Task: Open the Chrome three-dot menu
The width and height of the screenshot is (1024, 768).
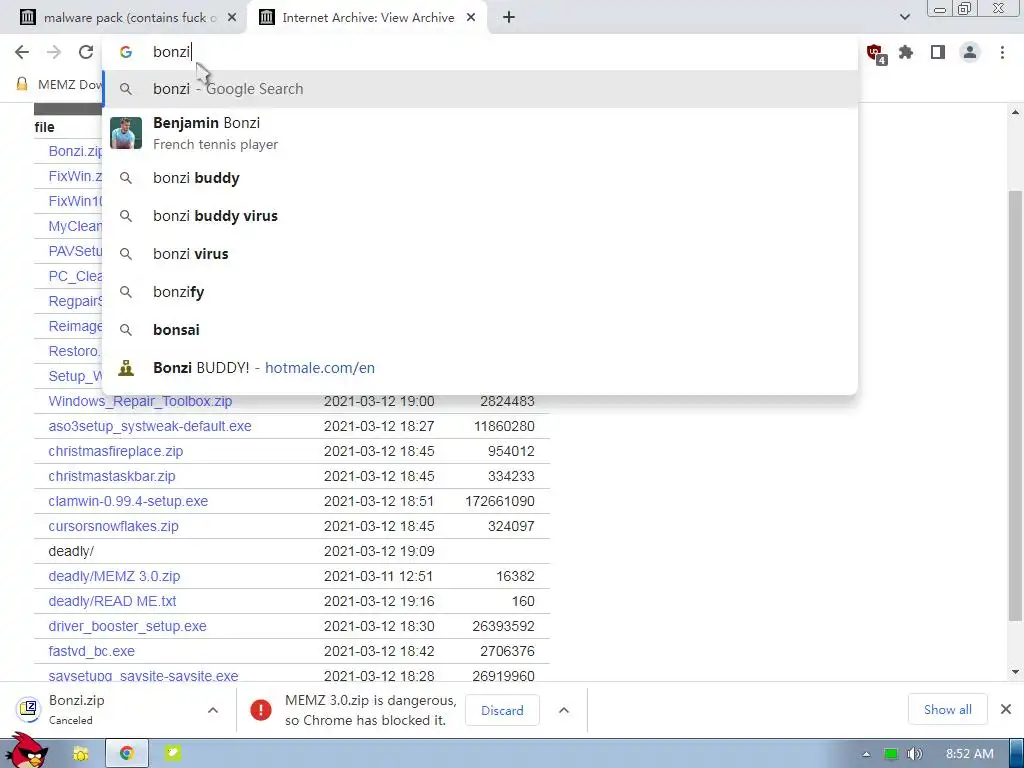Action: [1002, 52]
